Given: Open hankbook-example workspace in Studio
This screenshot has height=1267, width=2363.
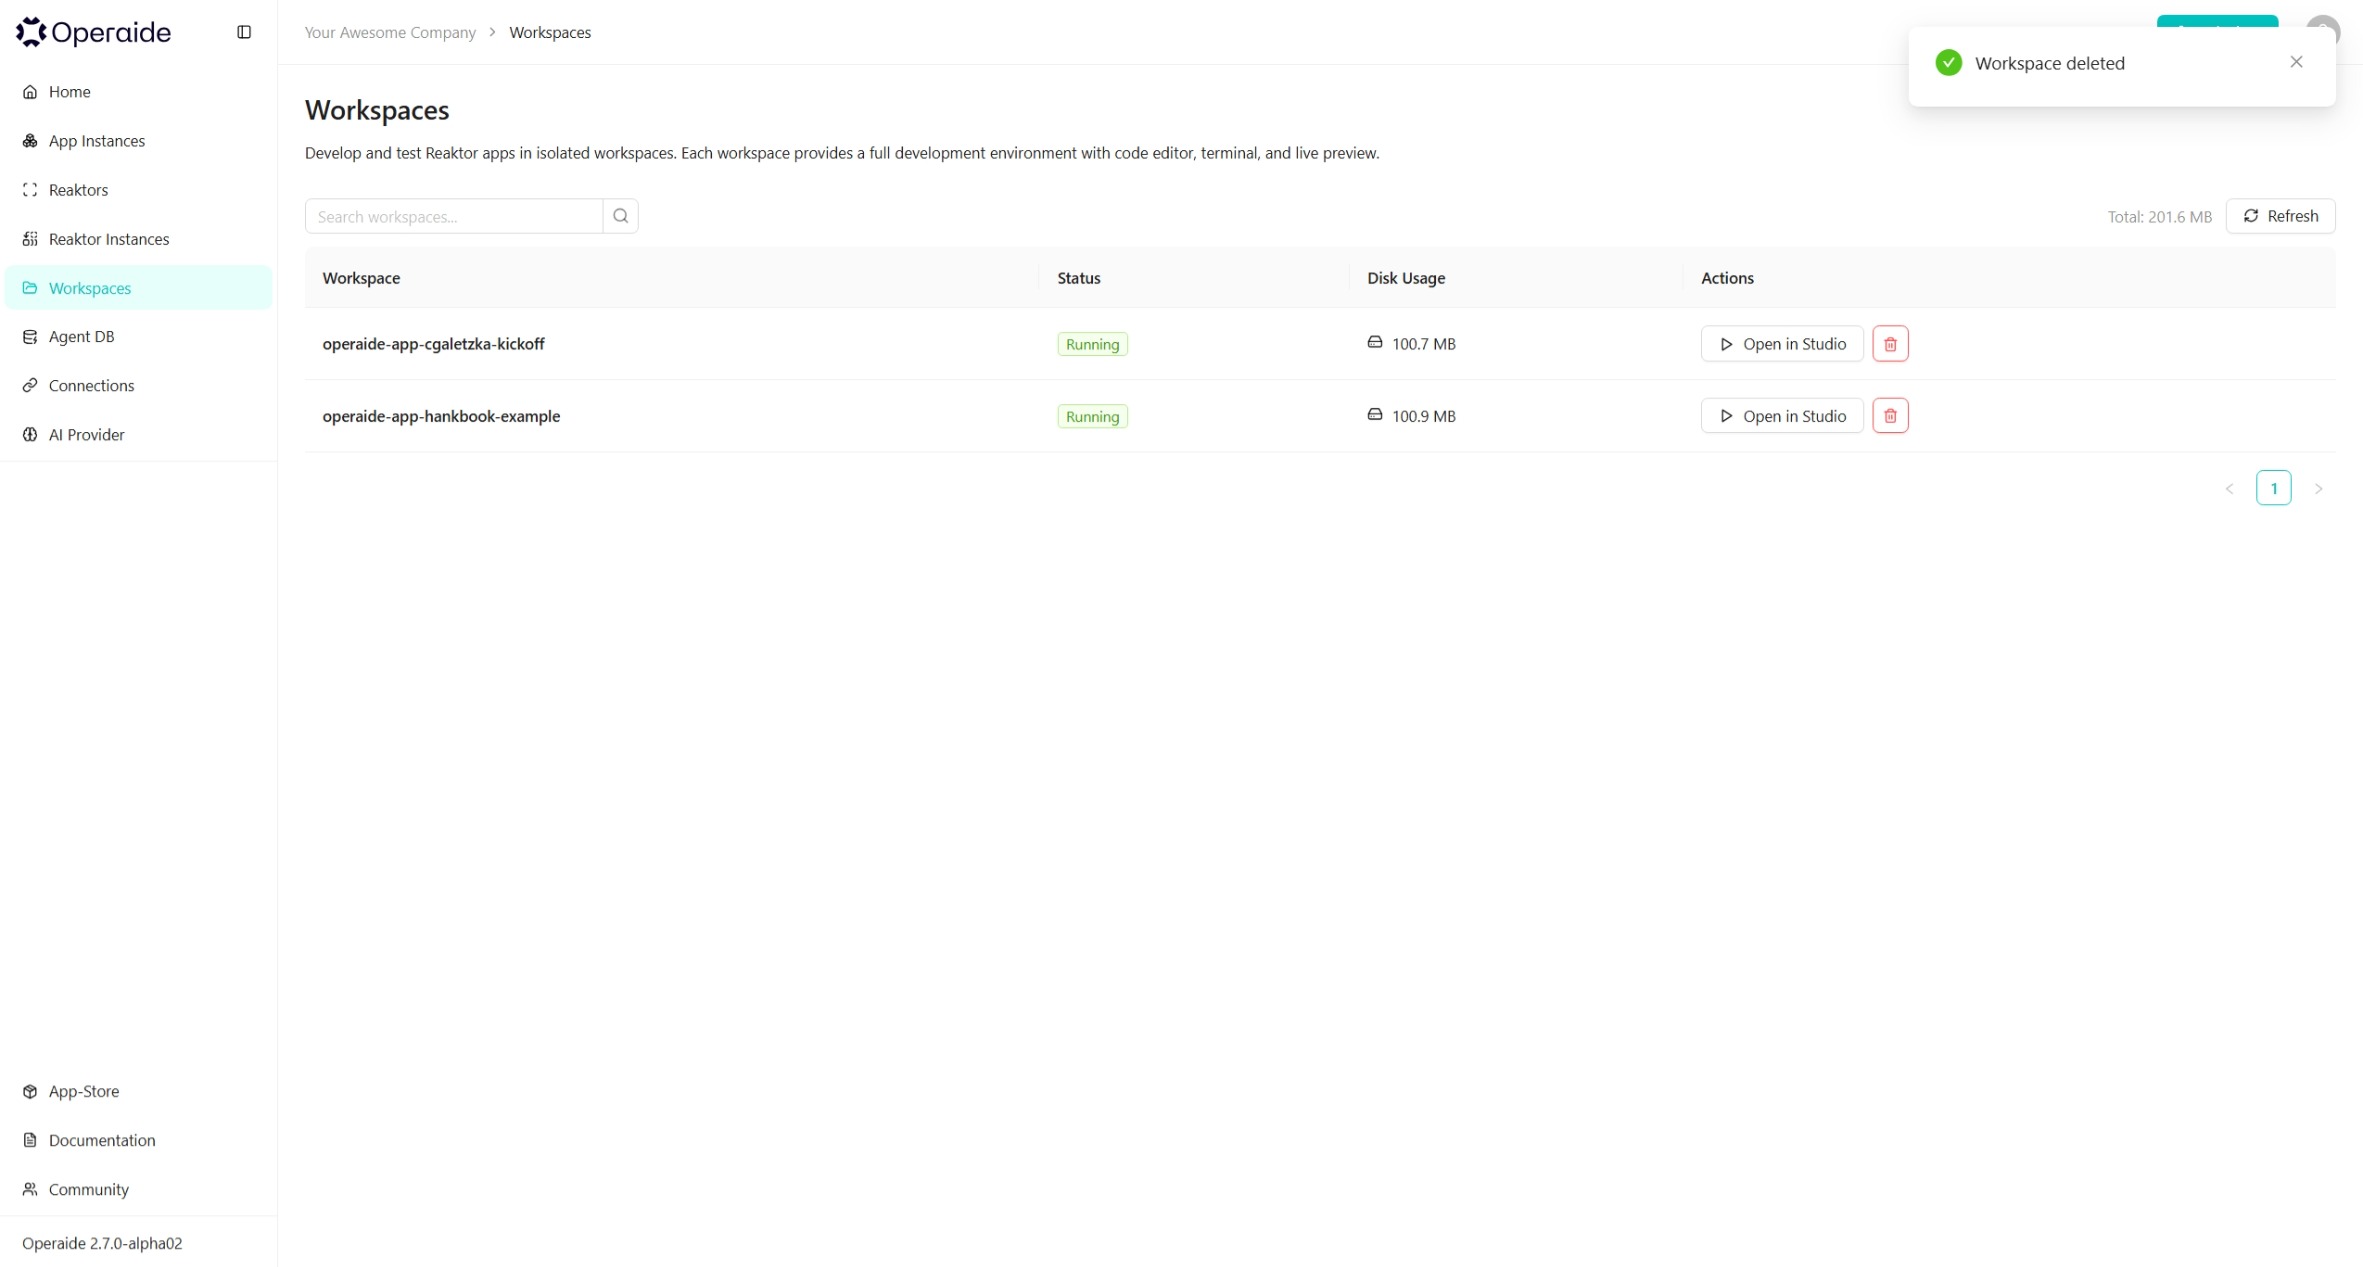Looking at the screenshot, I should pos(1782,416).
